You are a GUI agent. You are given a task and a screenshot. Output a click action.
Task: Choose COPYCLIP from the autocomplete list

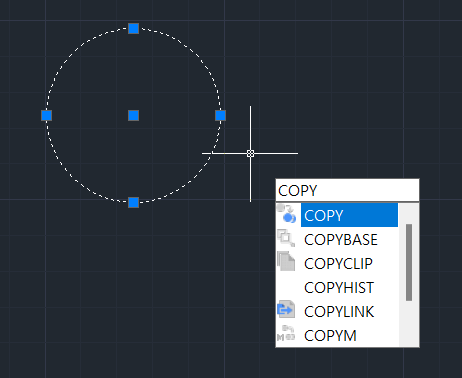click(338, 264)
